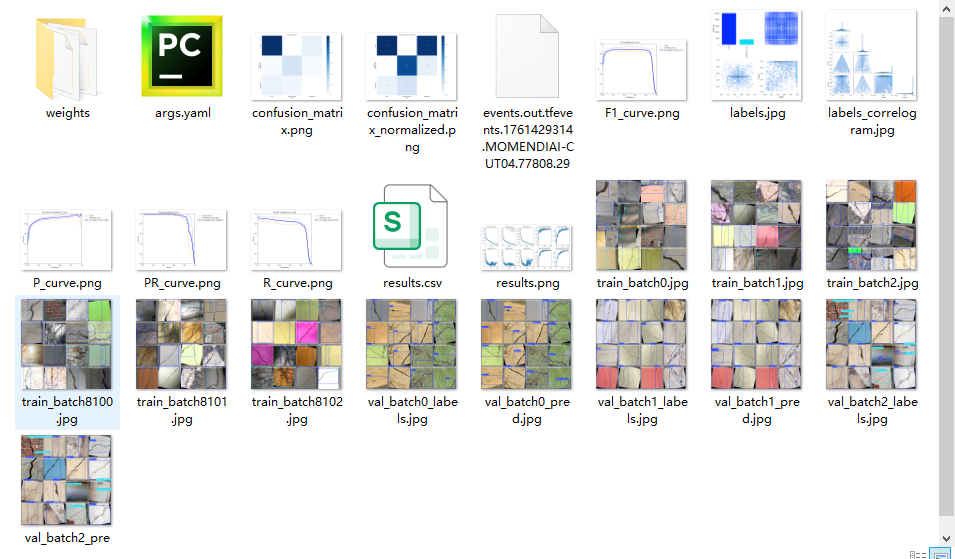Switch to large icons view
This screenshot has width=955, height=559.
(x=939, y=554)
